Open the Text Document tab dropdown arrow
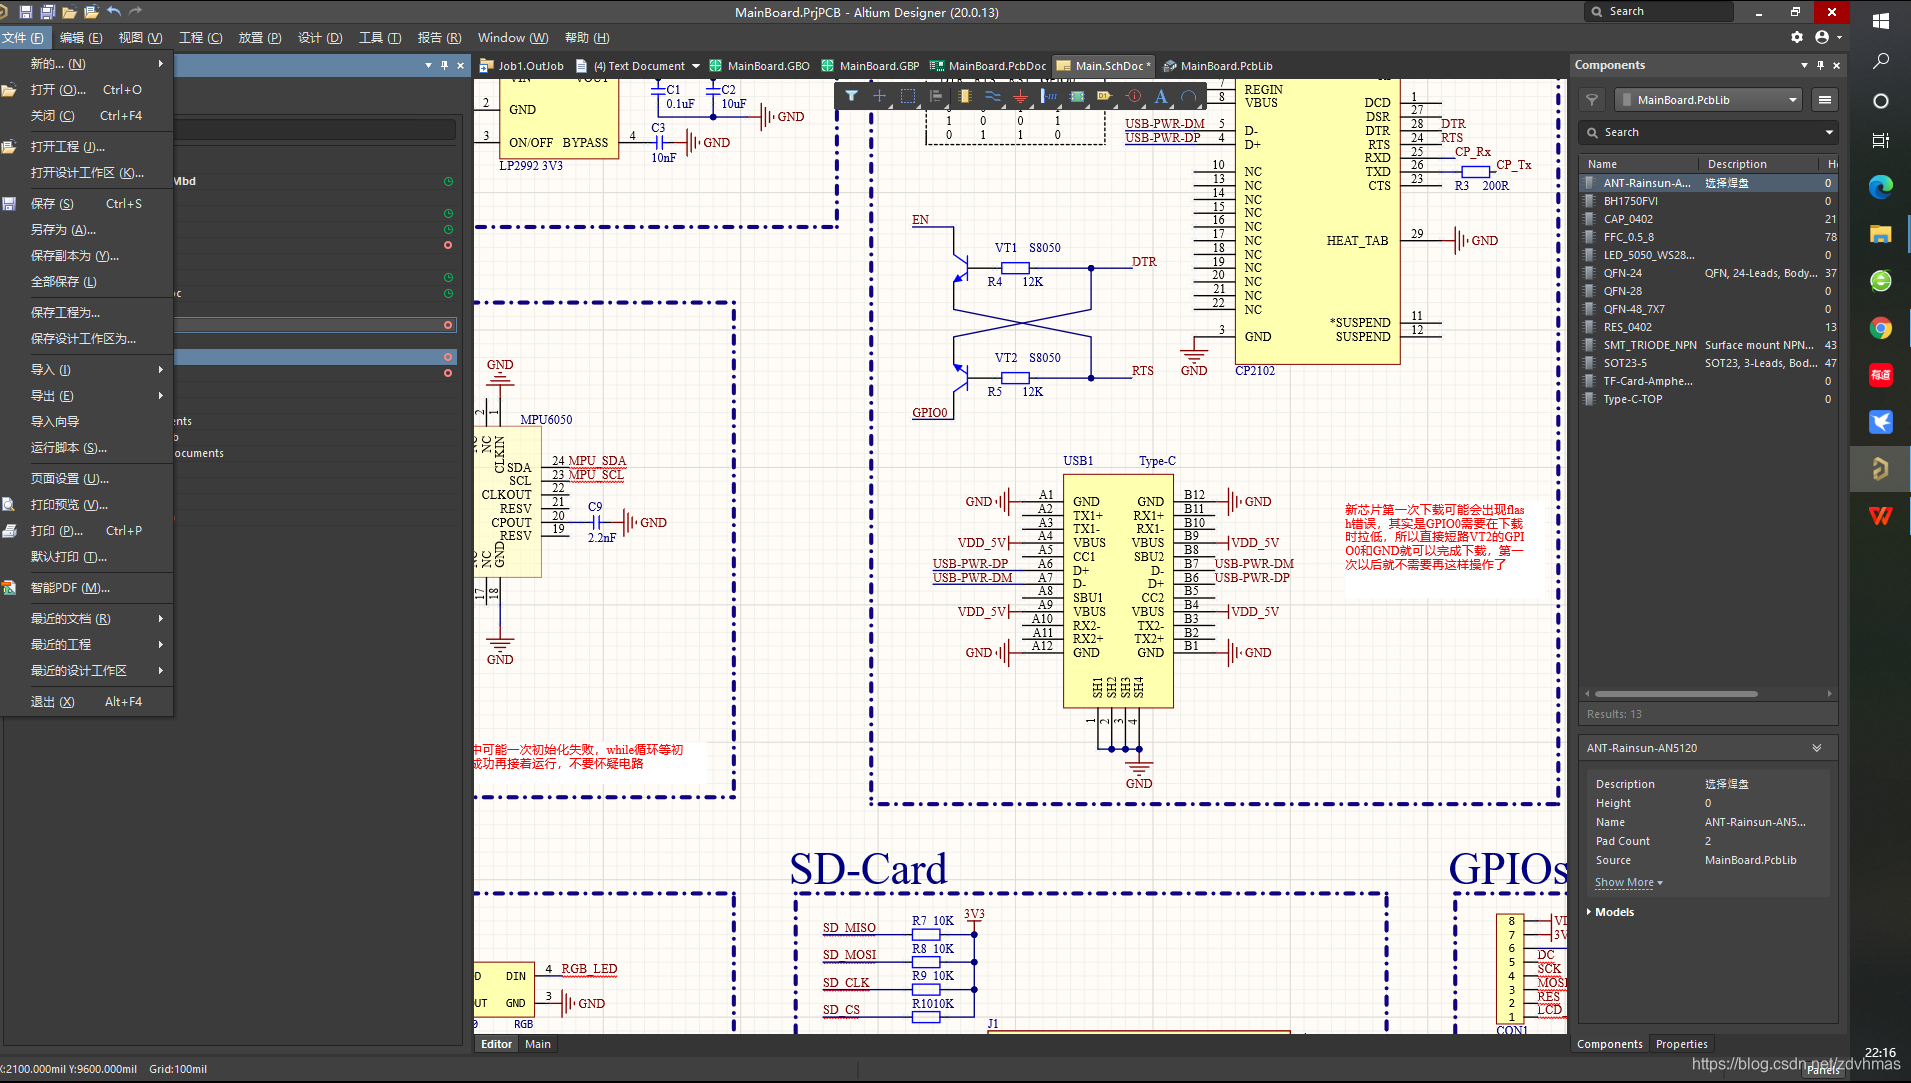 click(x=696, y=66)
